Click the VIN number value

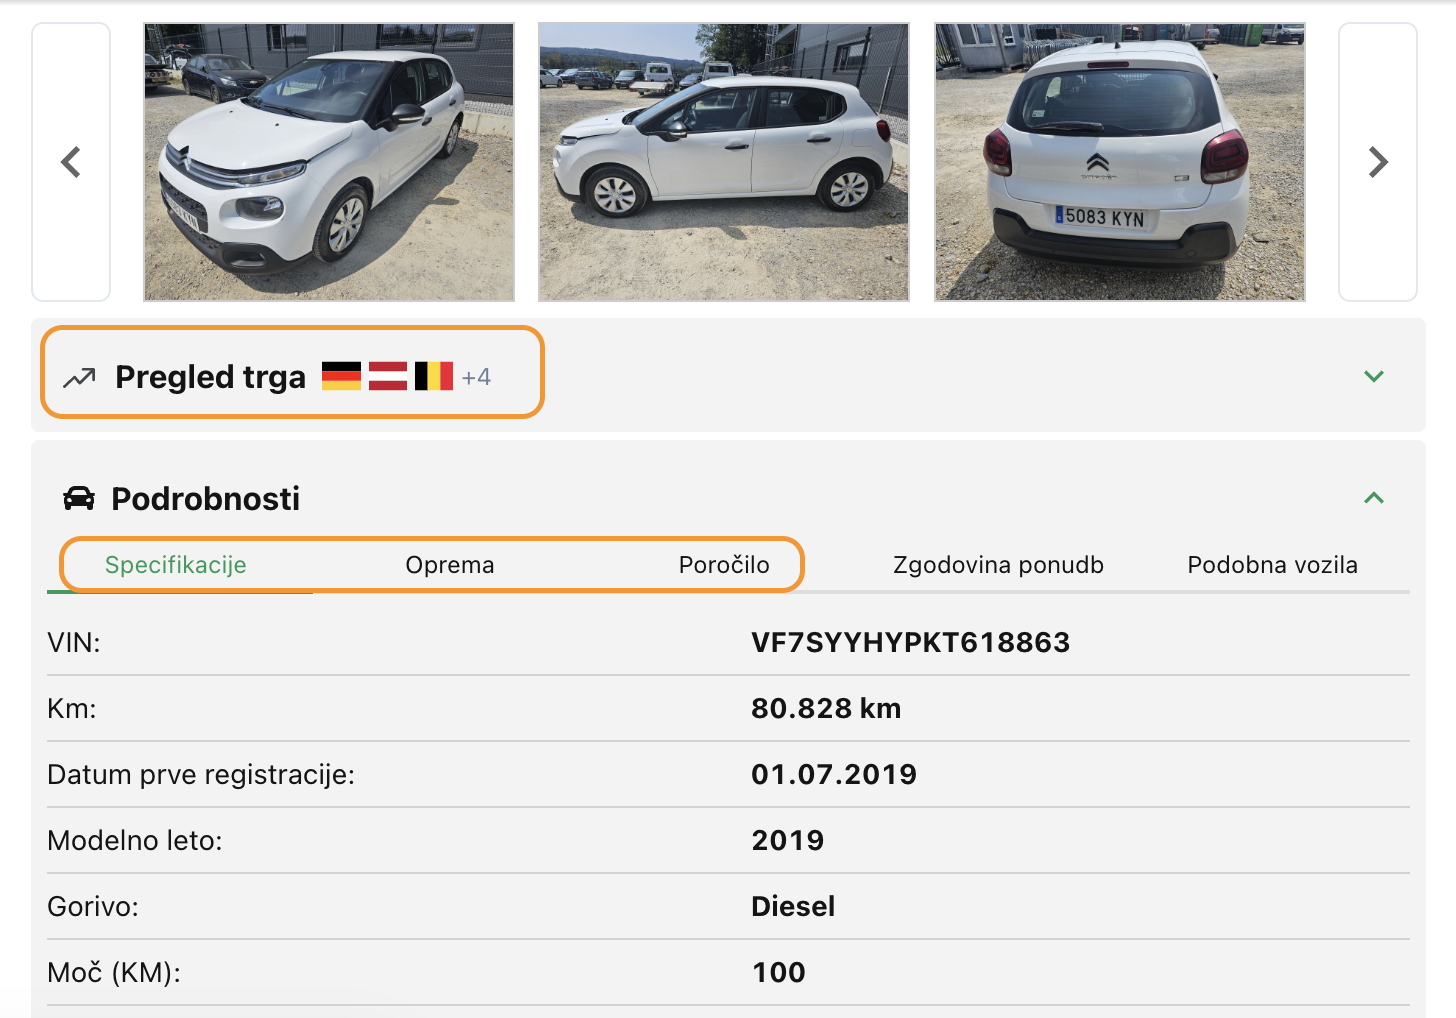910,642
